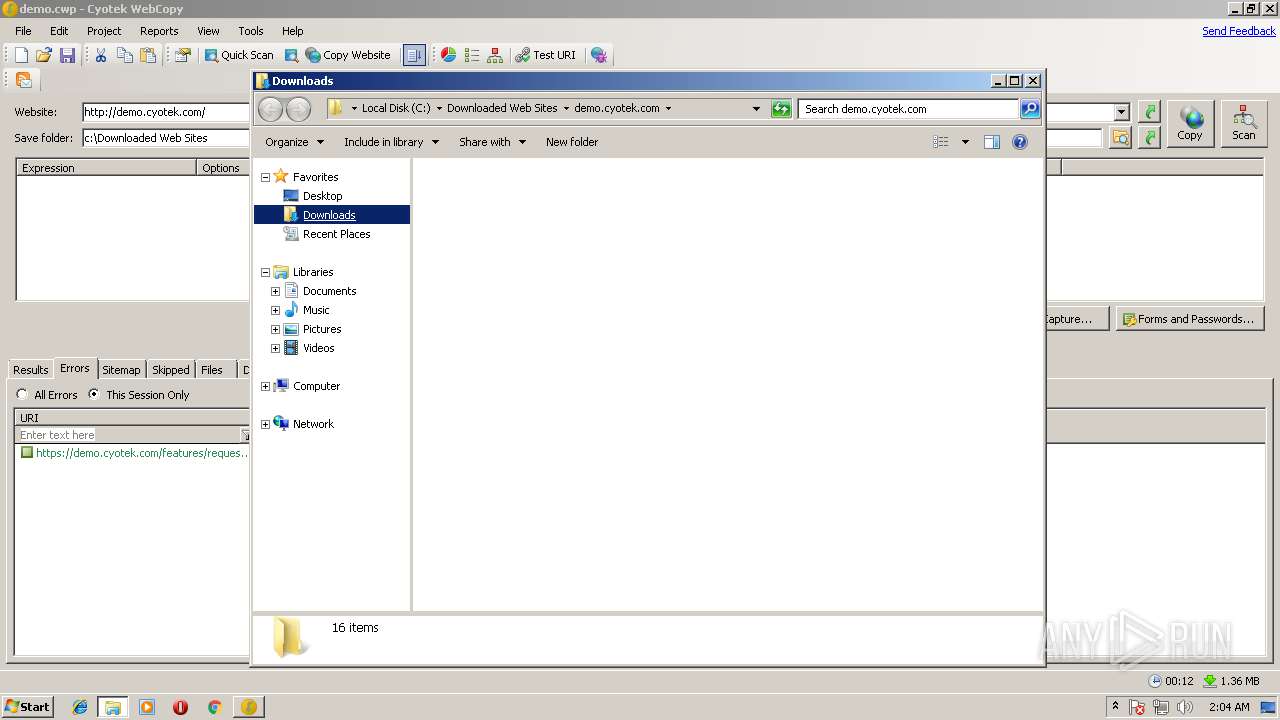Toggle the highlighted log panel toolbar icon

414,55
